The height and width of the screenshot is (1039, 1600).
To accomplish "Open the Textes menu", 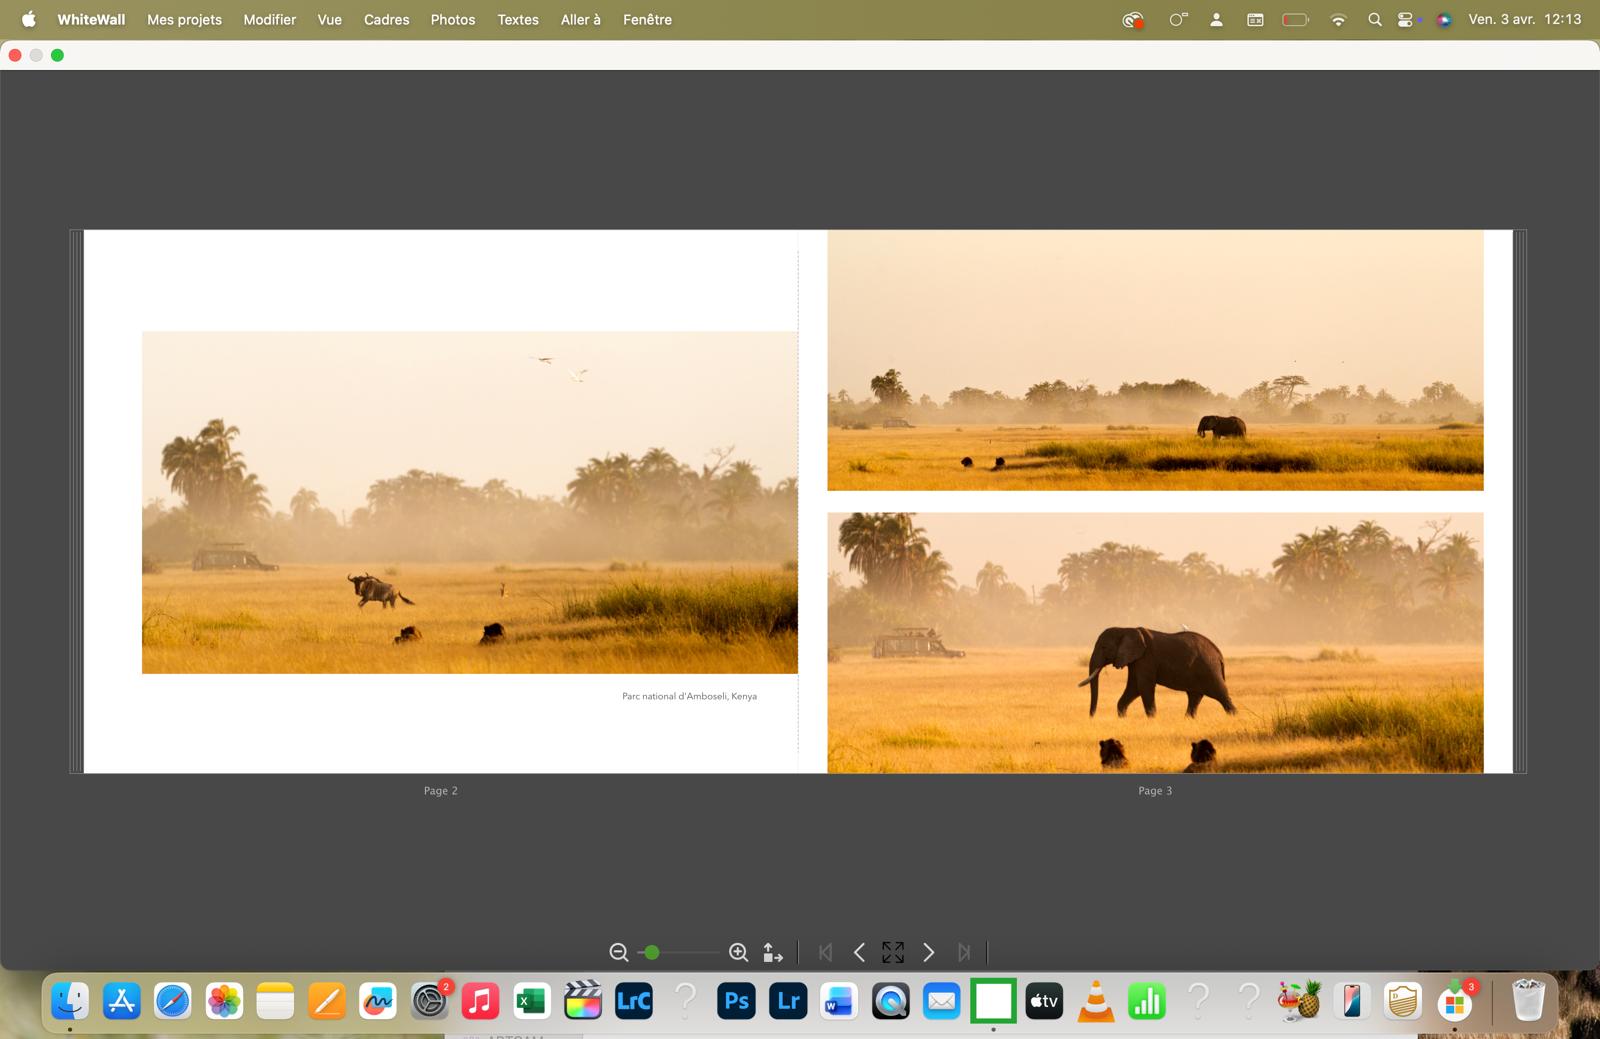I will point(517,19).
